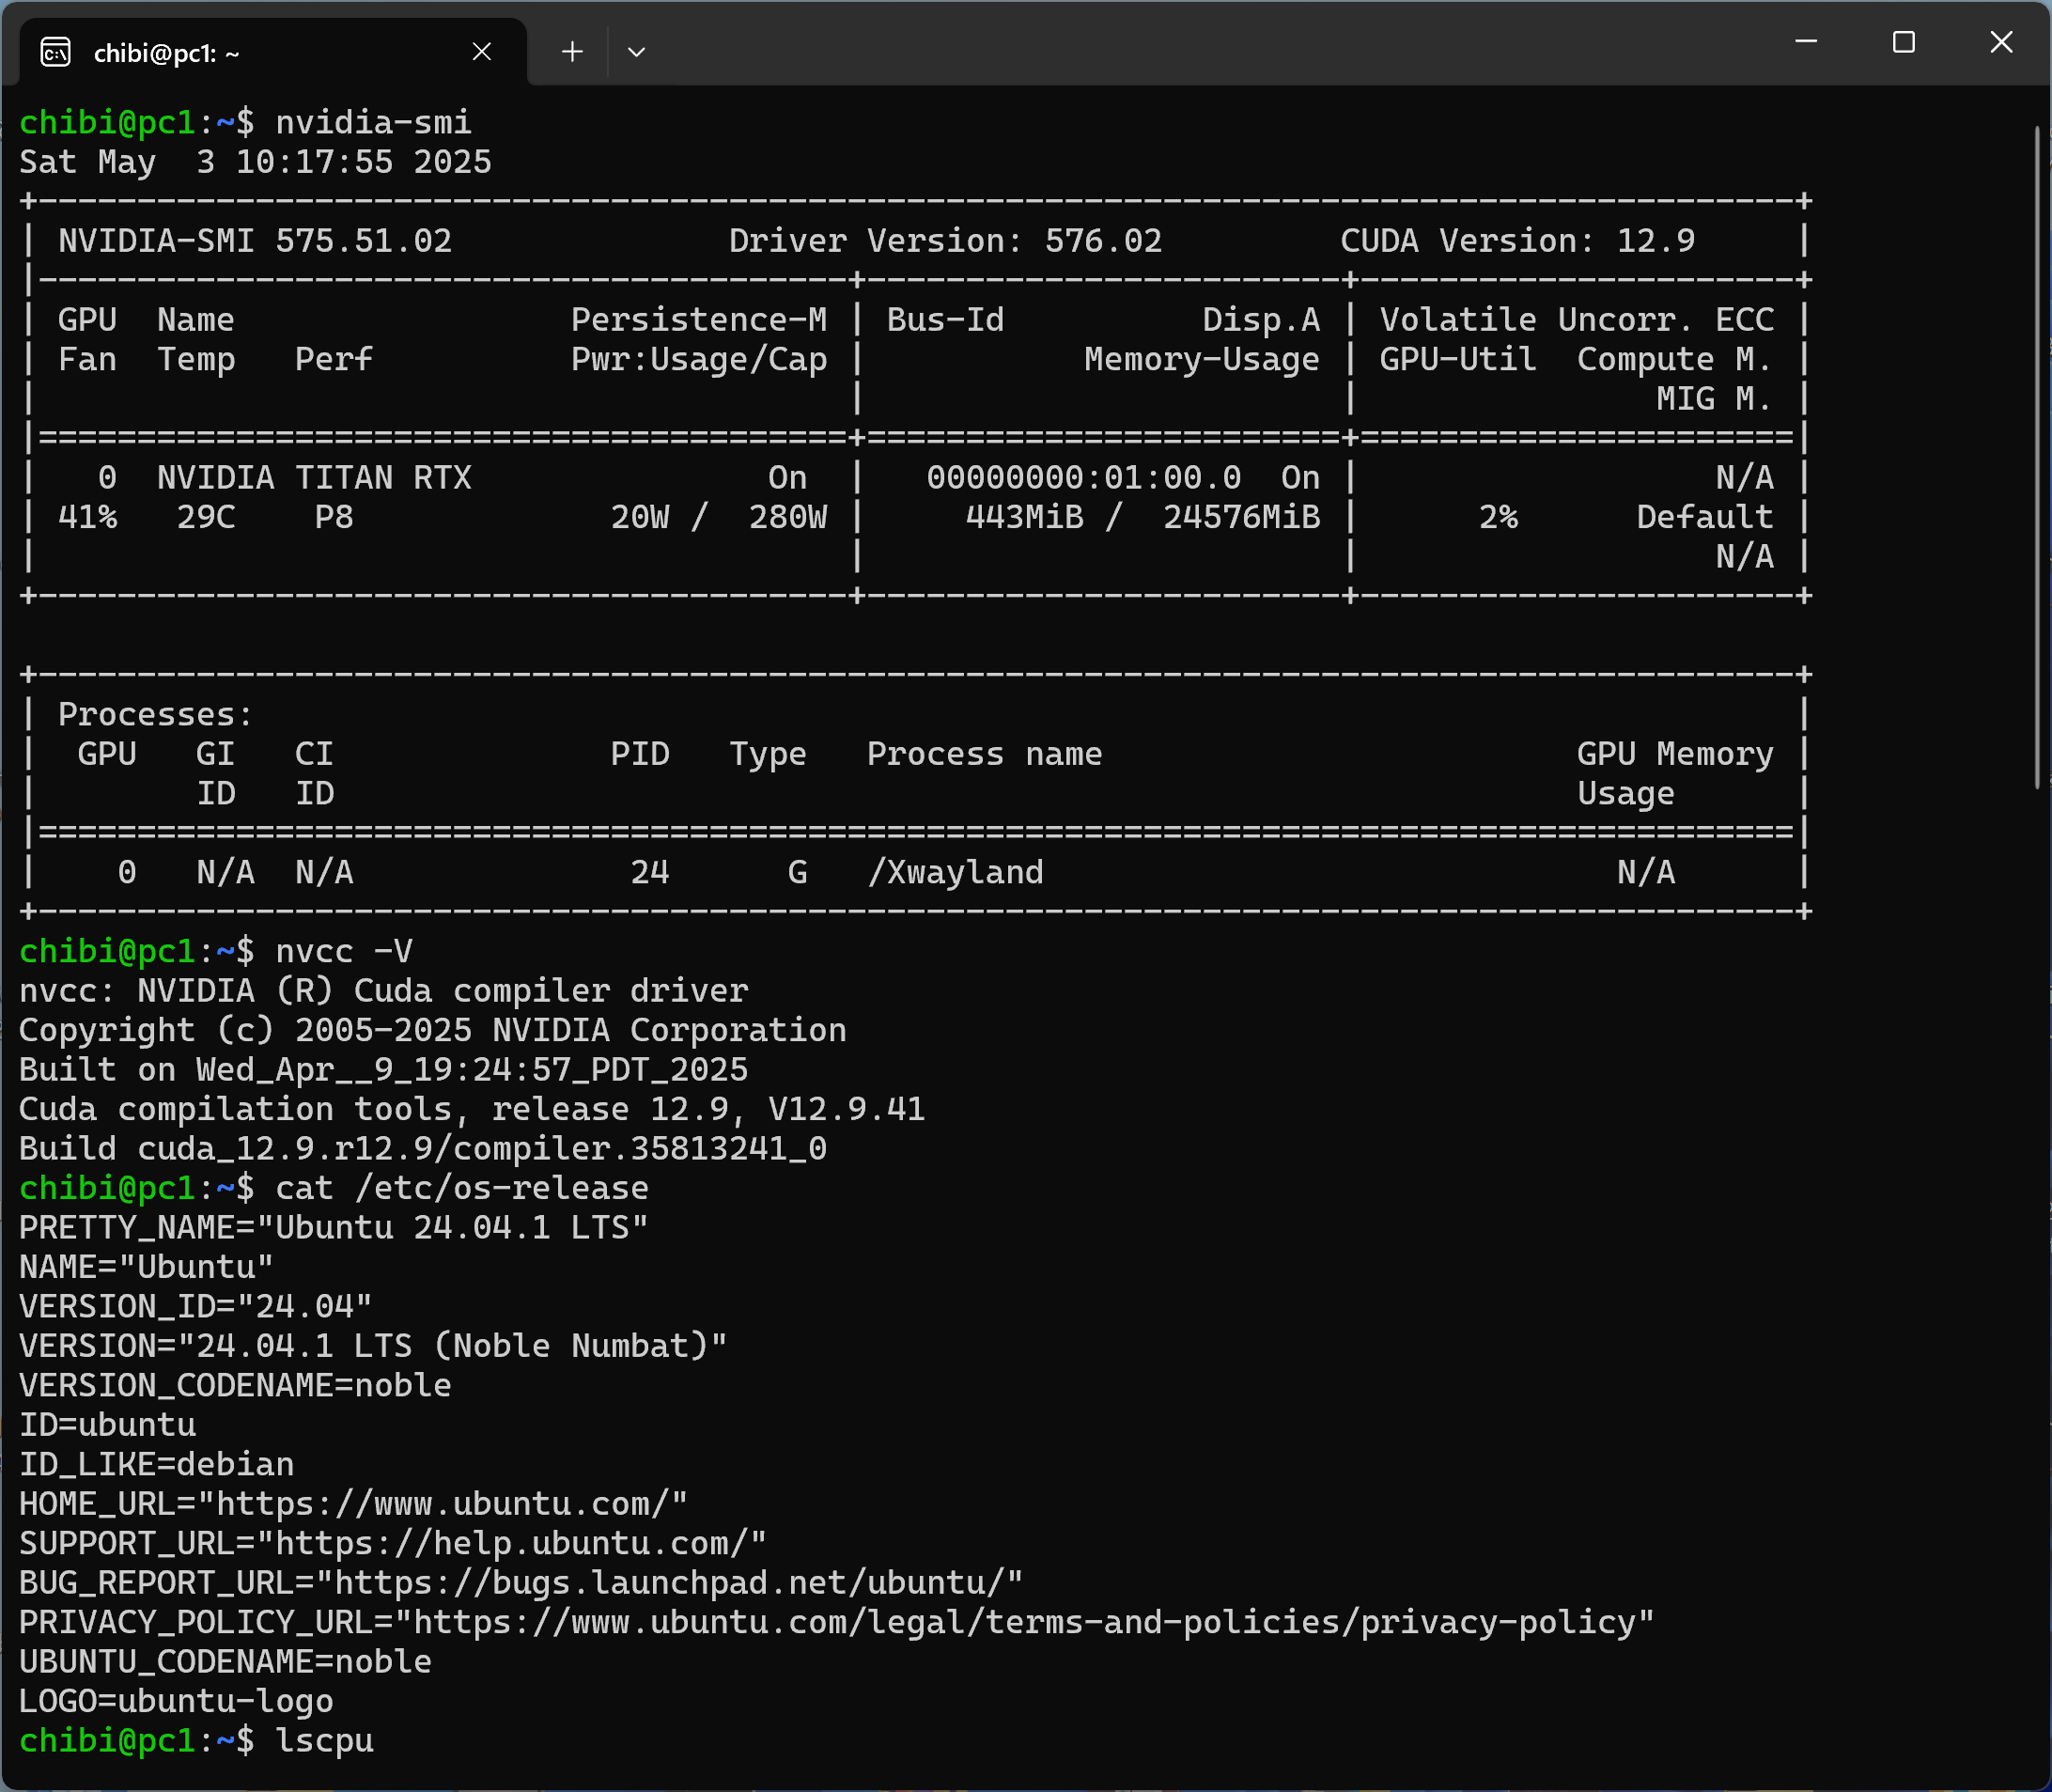Expand the new tab profile dropdown
The width and height of the screenshot is (2052, 1792).
click(x=636, y=52)
